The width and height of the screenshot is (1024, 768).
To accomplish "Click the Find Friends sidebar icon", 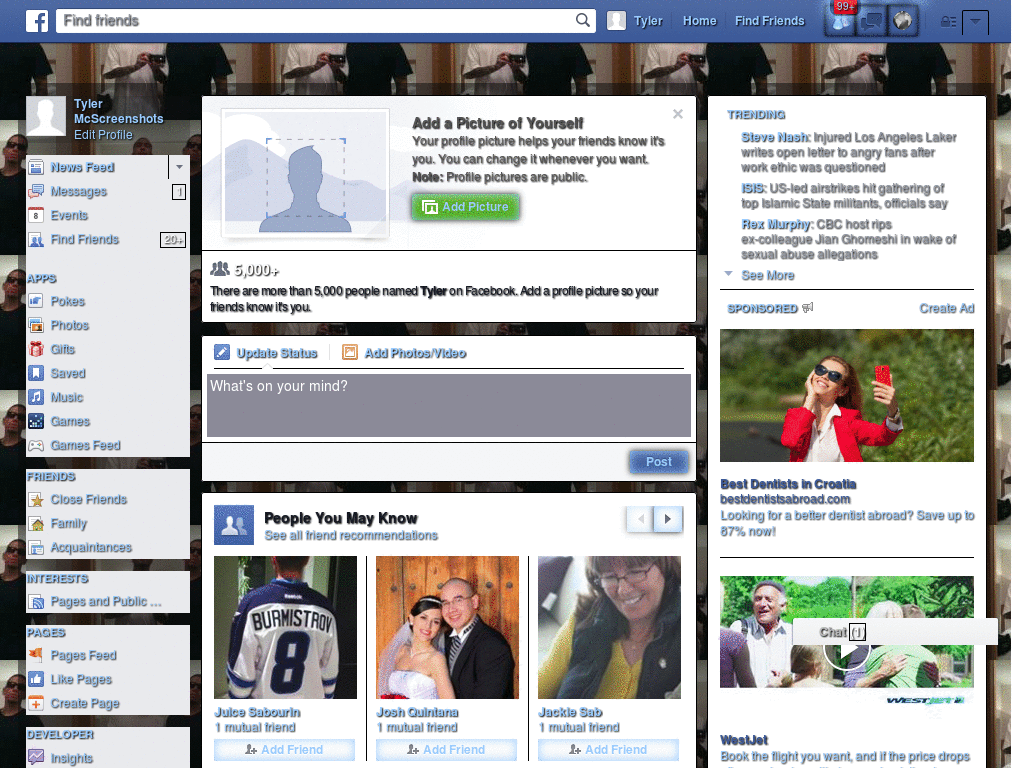I will point(36,240).
